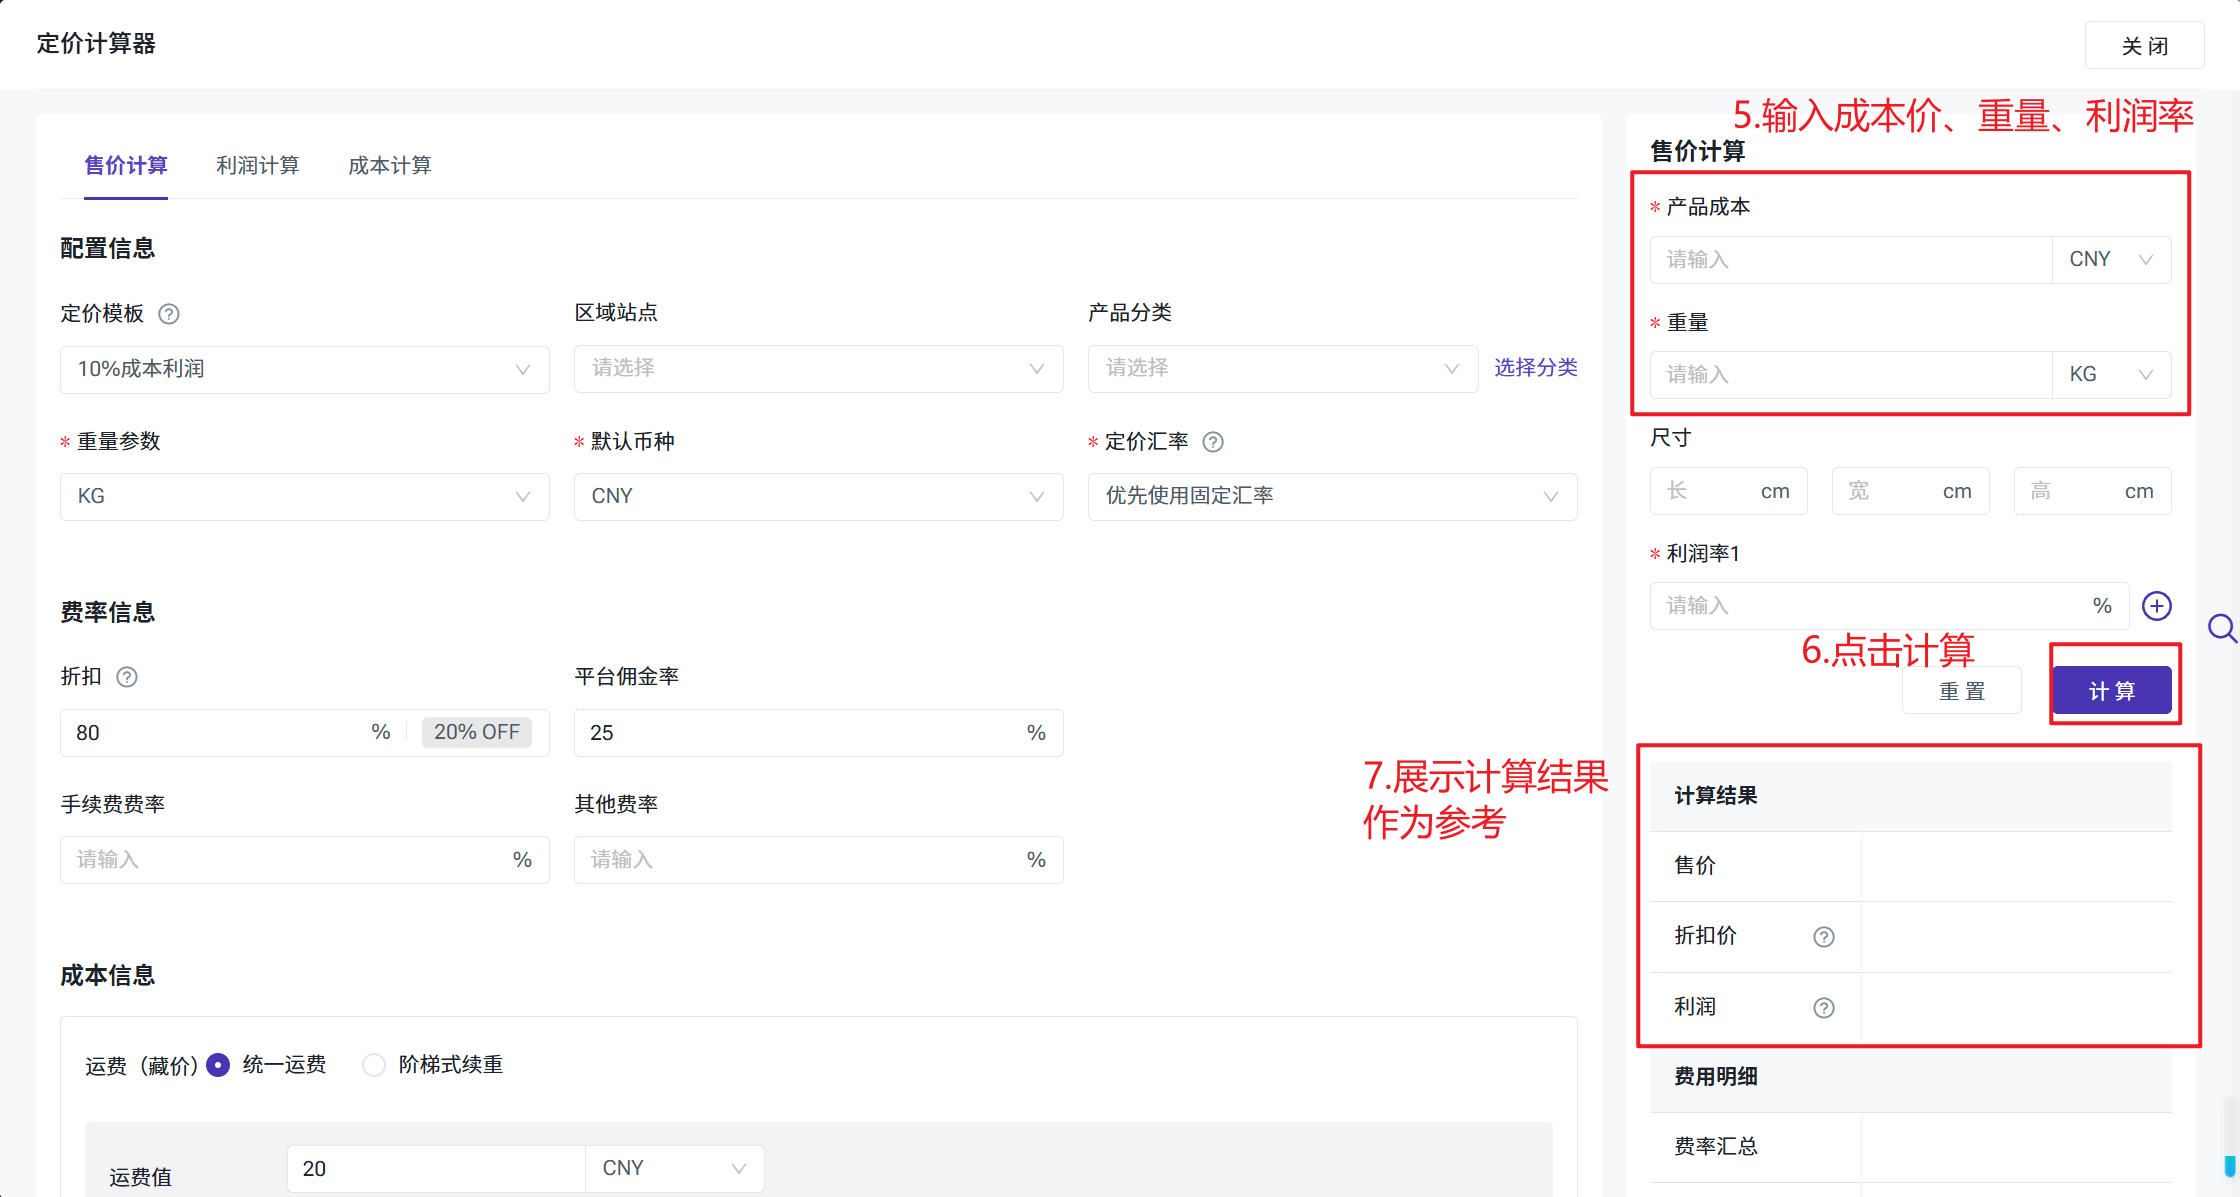Click help icon beside 定价汇率
Viewport: 2240px width, 1197px height.
1213,442
